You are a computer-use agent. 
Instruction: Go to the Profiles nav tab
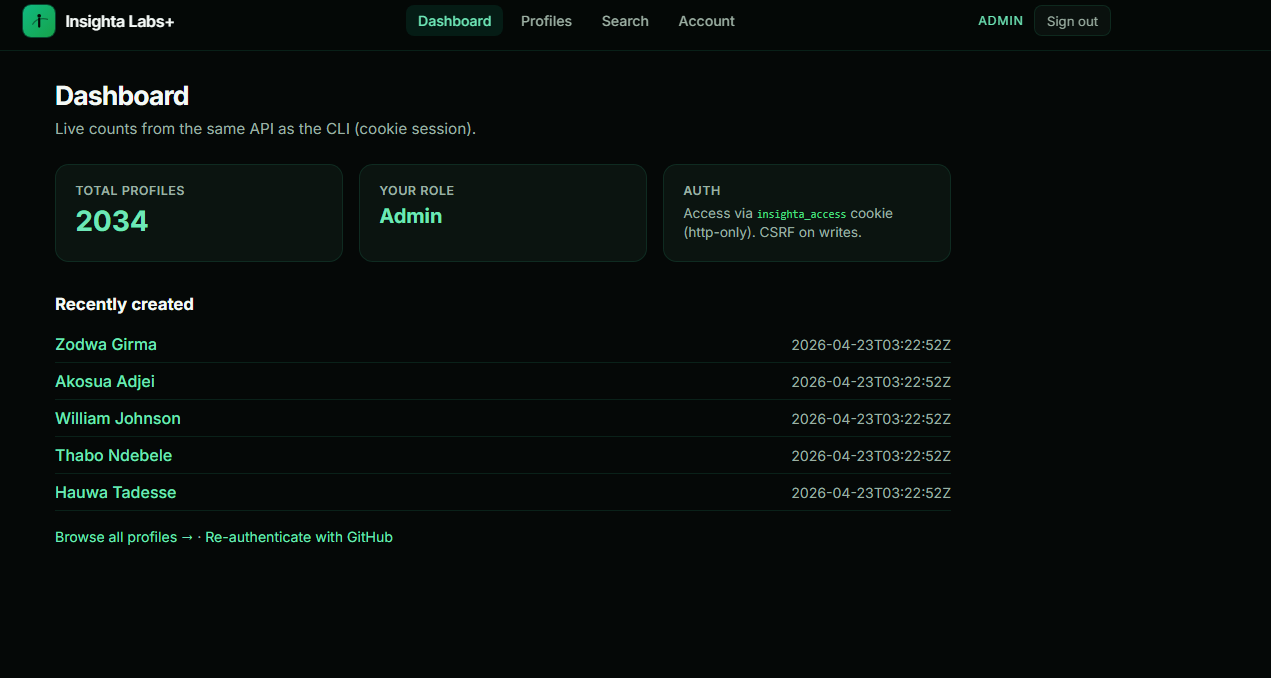(546, 21)
